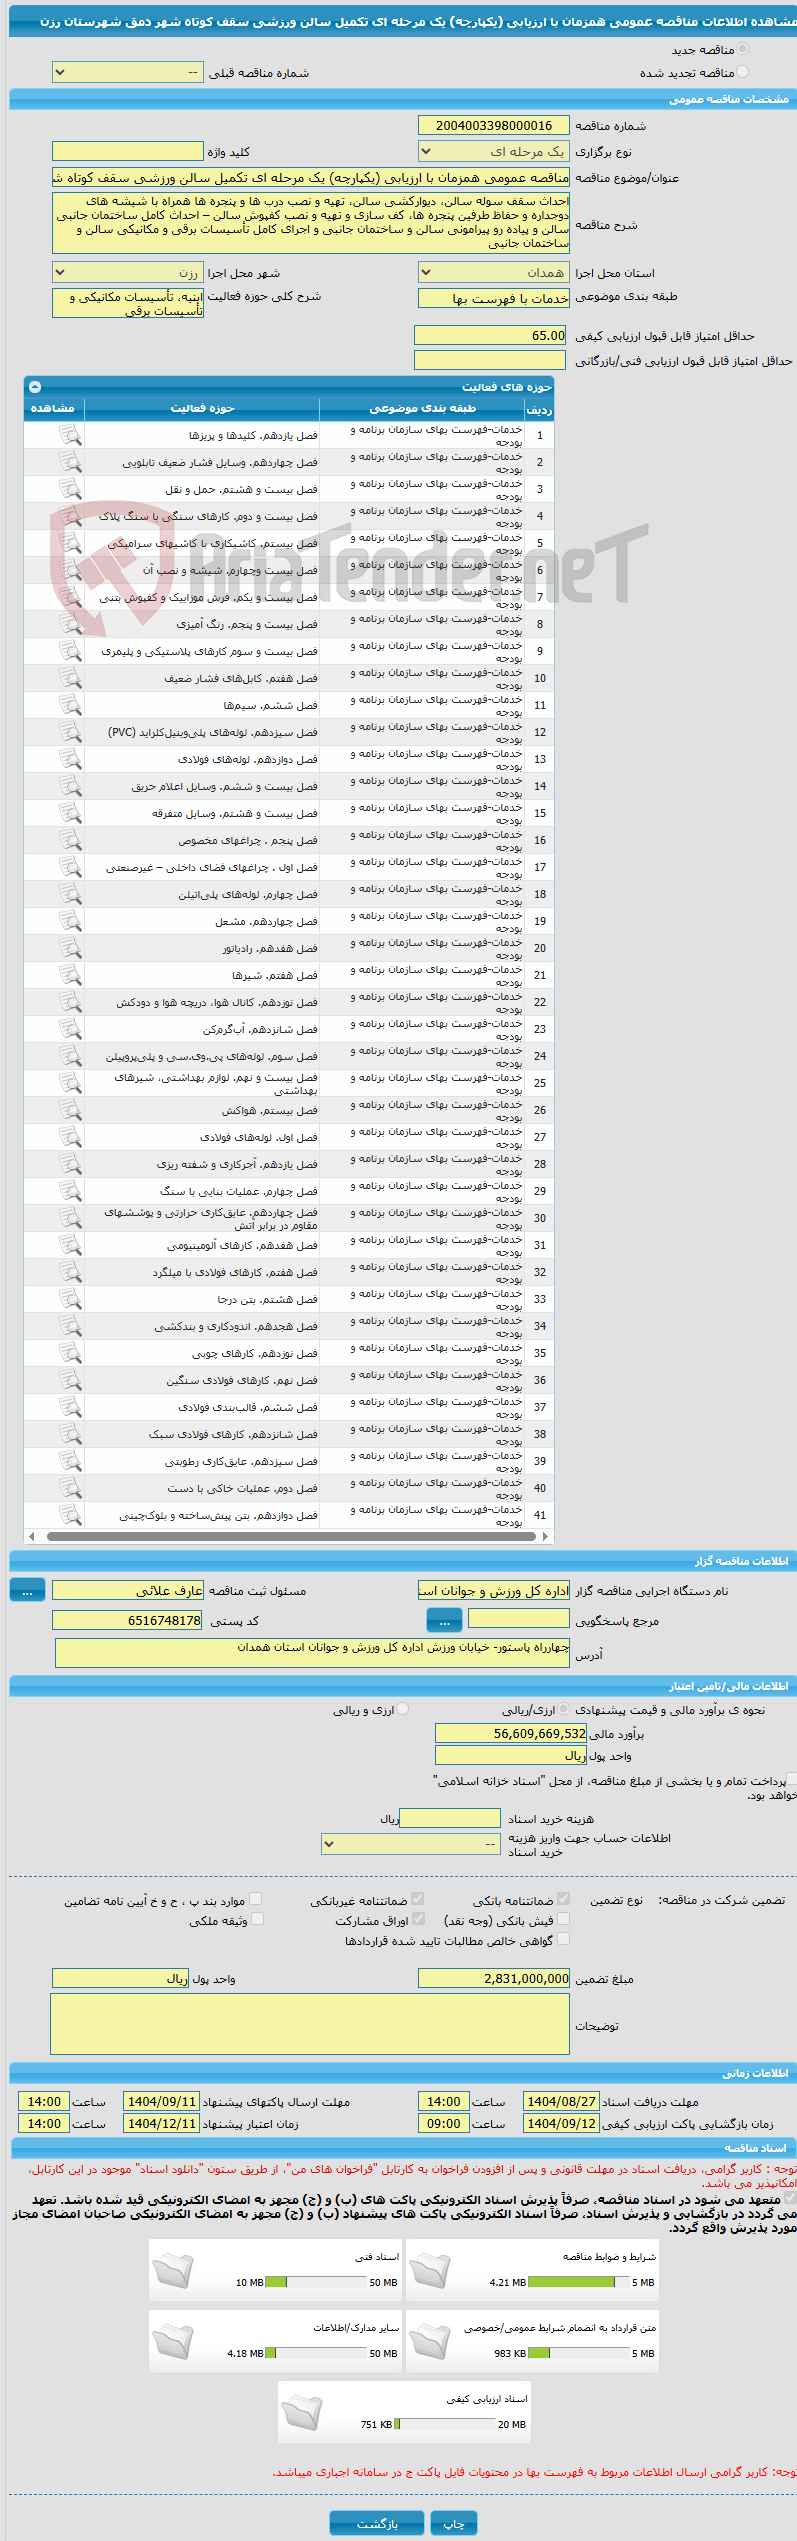The height and width of the screenshot is (2541, 797).
Task: Open the اسناد فنی folder icon
Action: pyautogui.click(x=172, y=2269)
